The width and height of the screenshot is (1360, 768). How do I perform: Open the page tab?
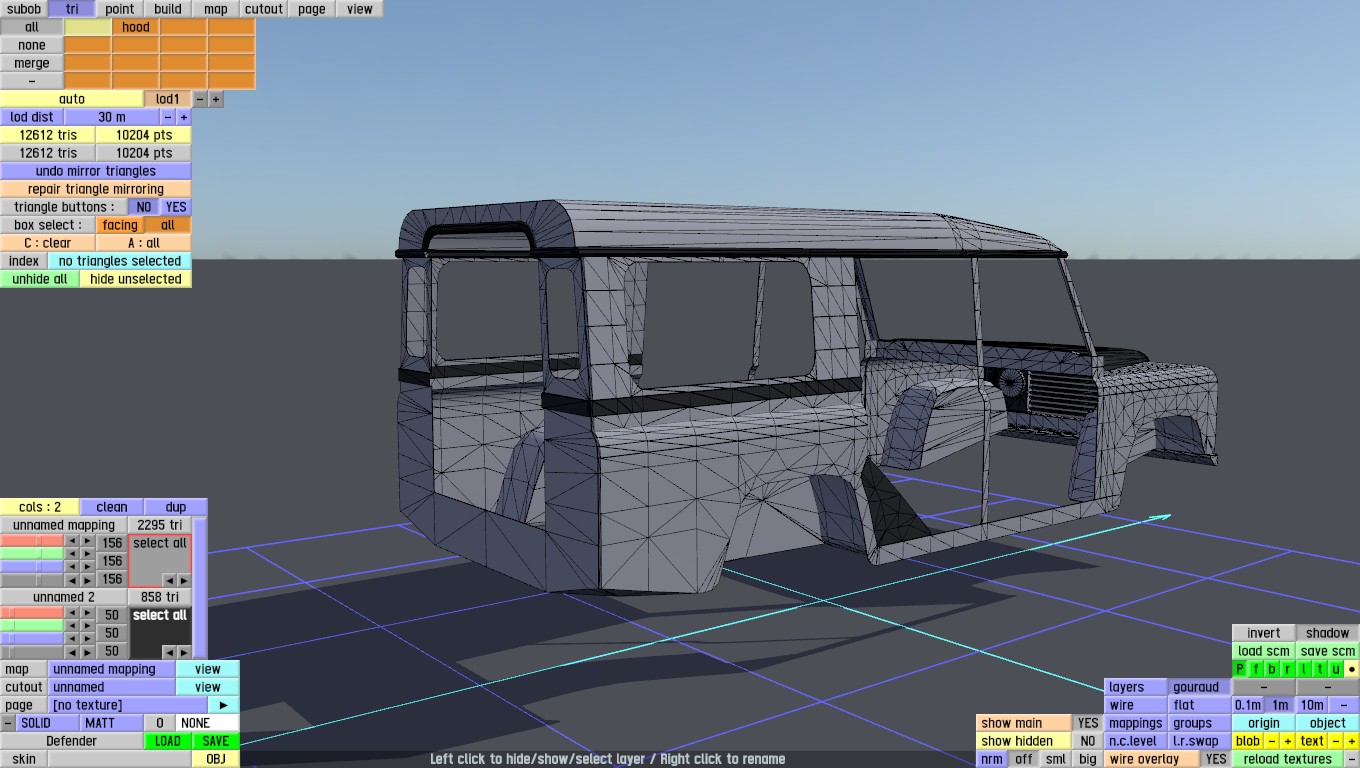point(312,9)
